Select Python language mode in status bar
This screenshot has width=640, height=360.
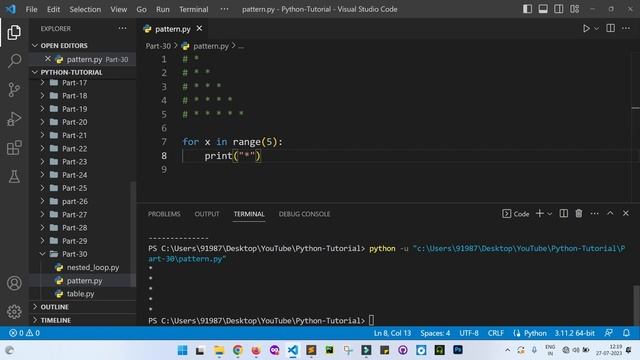[535, 333]
